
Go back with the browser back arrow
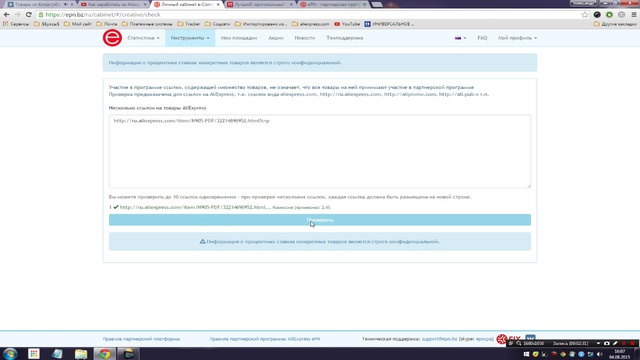[7, 15]
